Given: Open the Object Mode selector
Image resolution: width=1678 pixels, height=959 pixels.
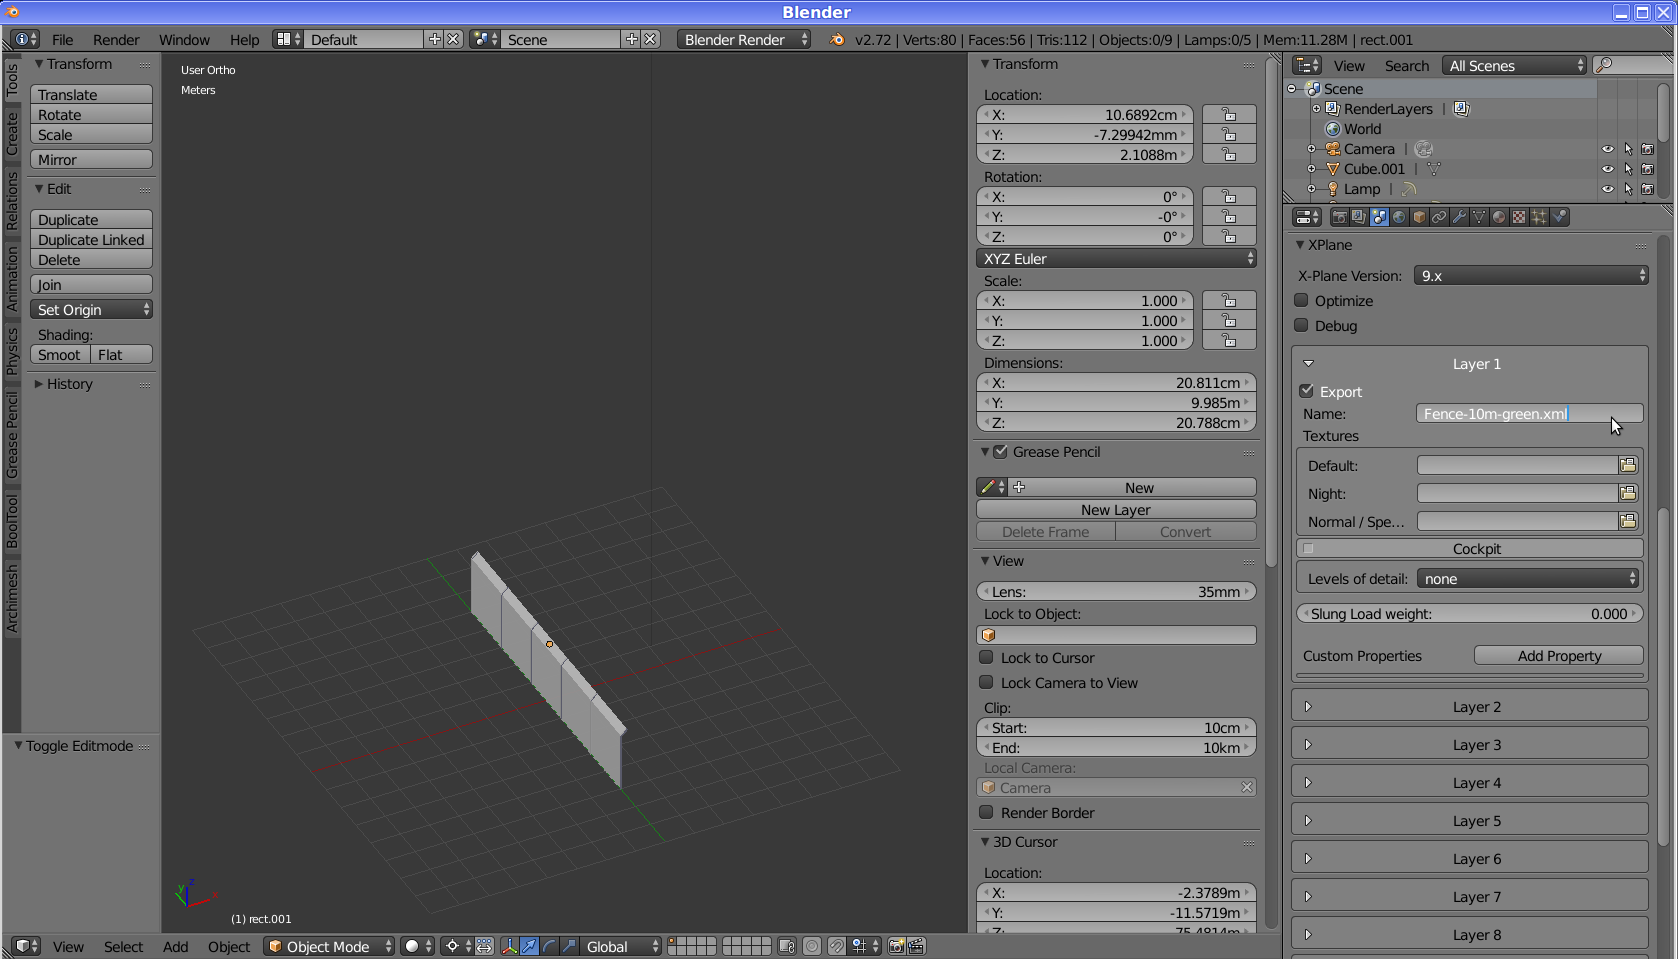Looking at the screenshot, I should (x=330, y=946).
